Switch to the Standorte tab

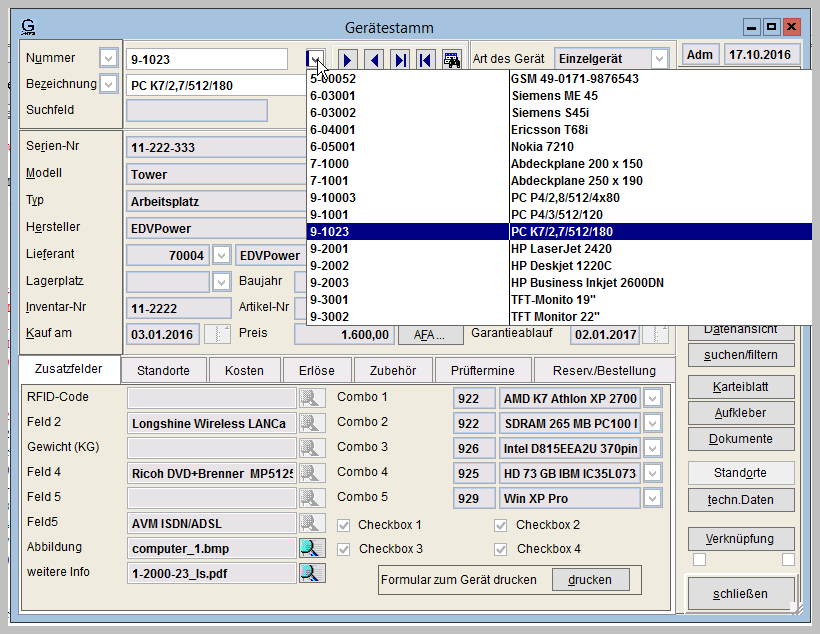click(163, 370)
